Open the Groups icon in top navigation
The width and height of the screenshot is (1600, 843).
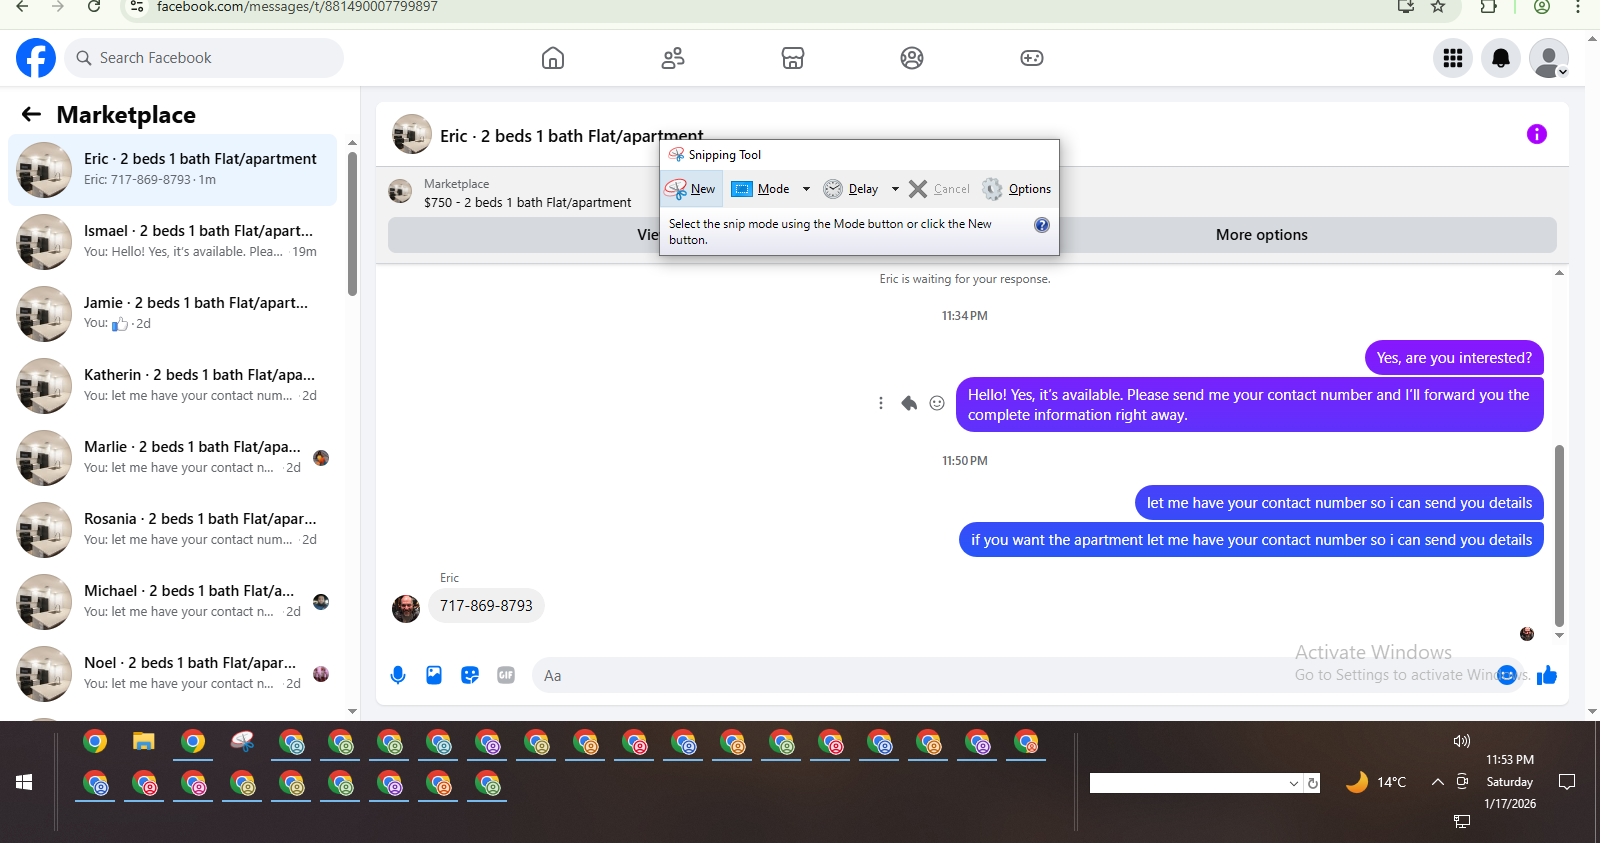[912, 58]
